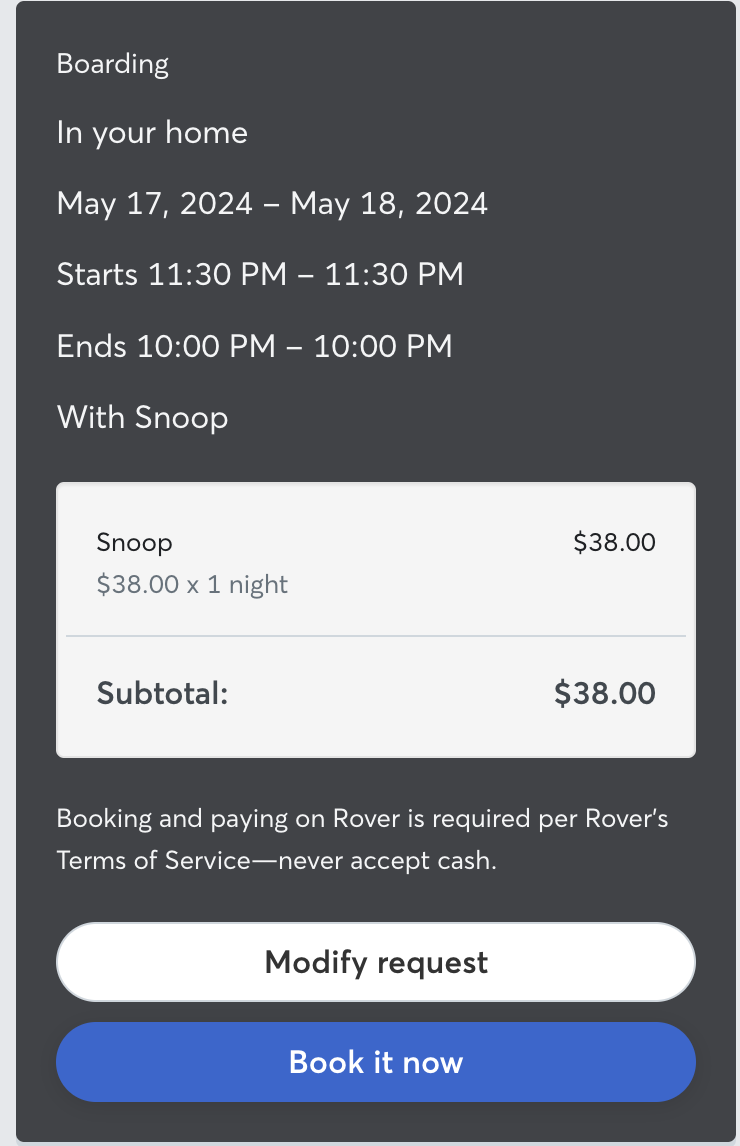This screenshot has height=1146, width=740.
Task: Click the Subtotal label
Action: (162, 693)
